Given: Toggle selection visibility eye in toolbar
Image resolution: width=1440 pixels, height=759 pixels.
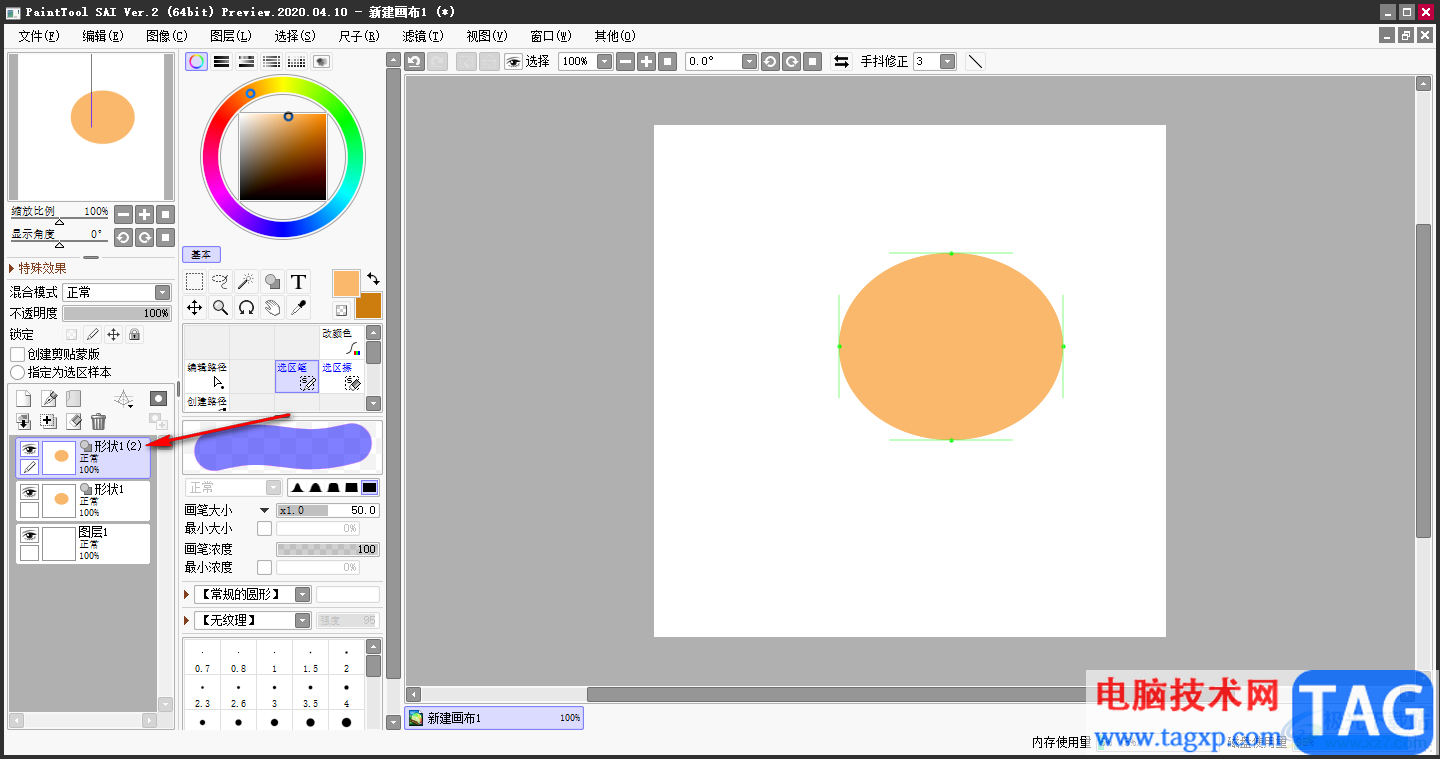Looking at the screenshot, I should pos(514,62).
